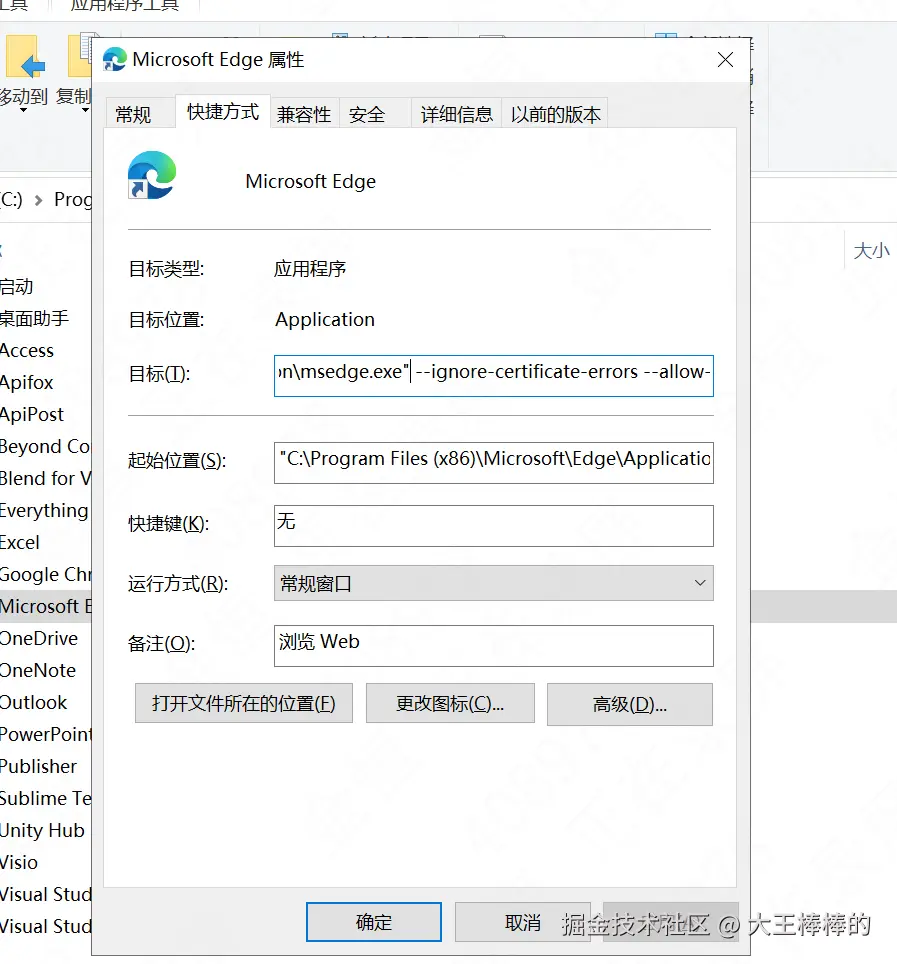This screenshot has height=964, width=897.
Task: Select Access in the Explorer file list
Action: click(x=27, y=350)
